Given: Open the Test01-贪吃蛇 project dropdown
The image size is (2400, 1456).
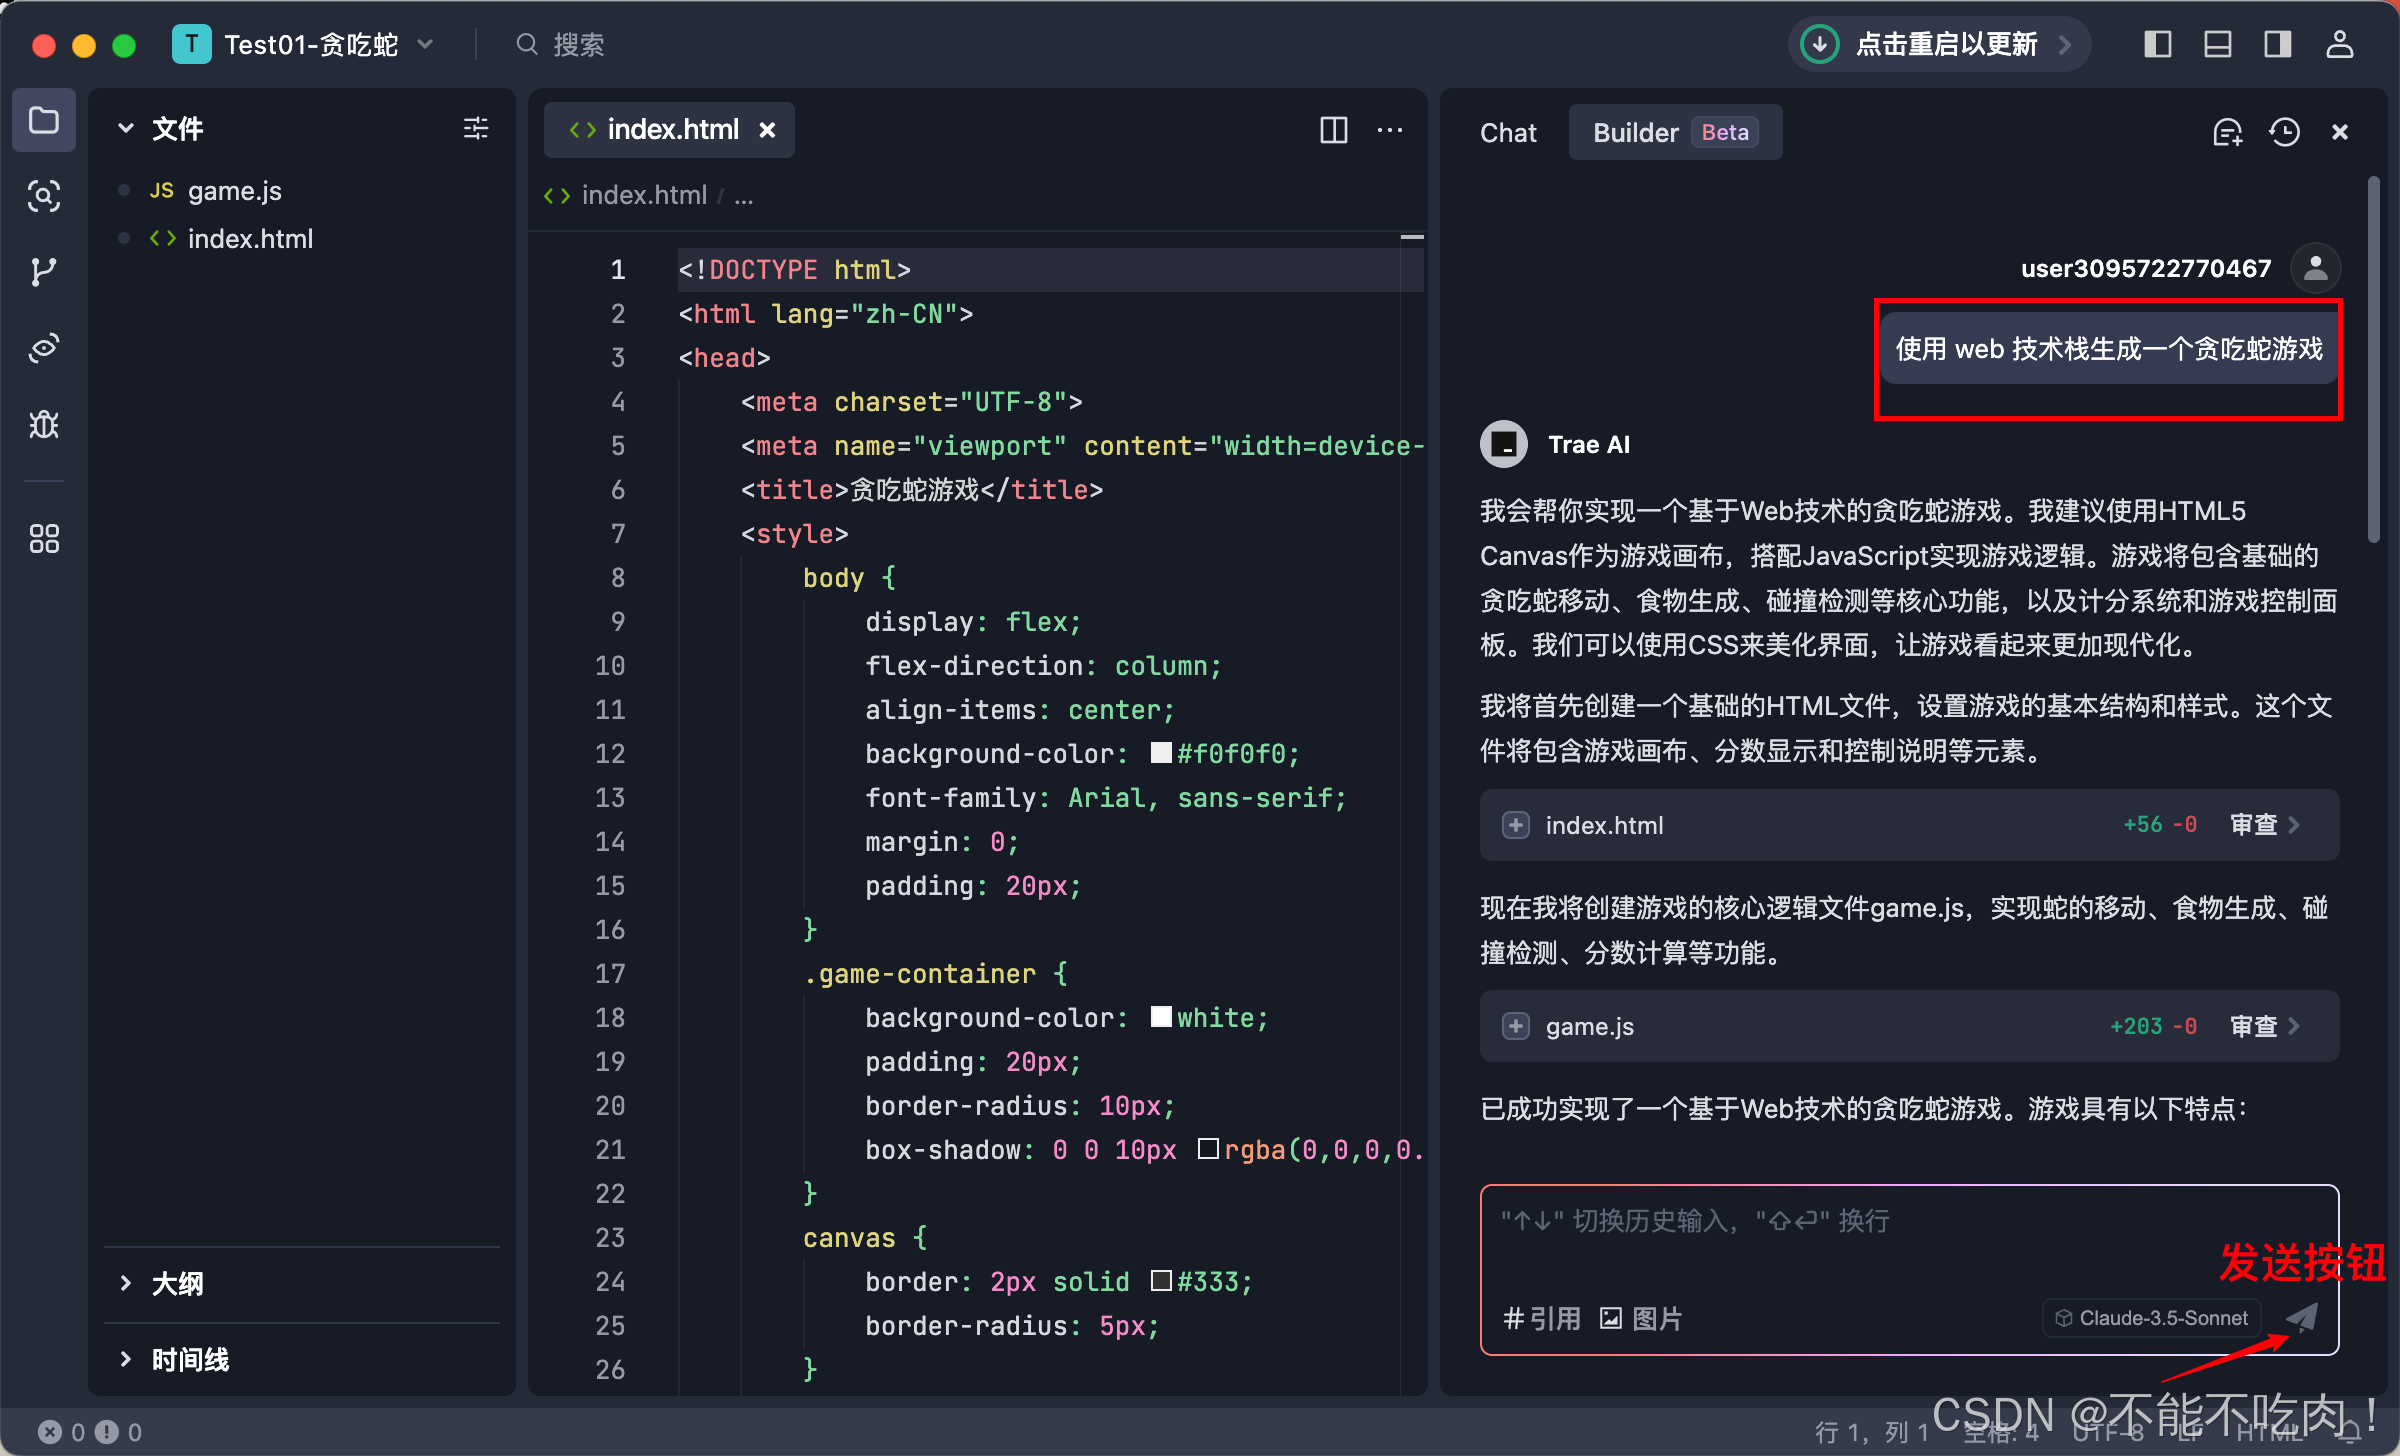Looking at the screenshot, I should click(x=308, y=44).
